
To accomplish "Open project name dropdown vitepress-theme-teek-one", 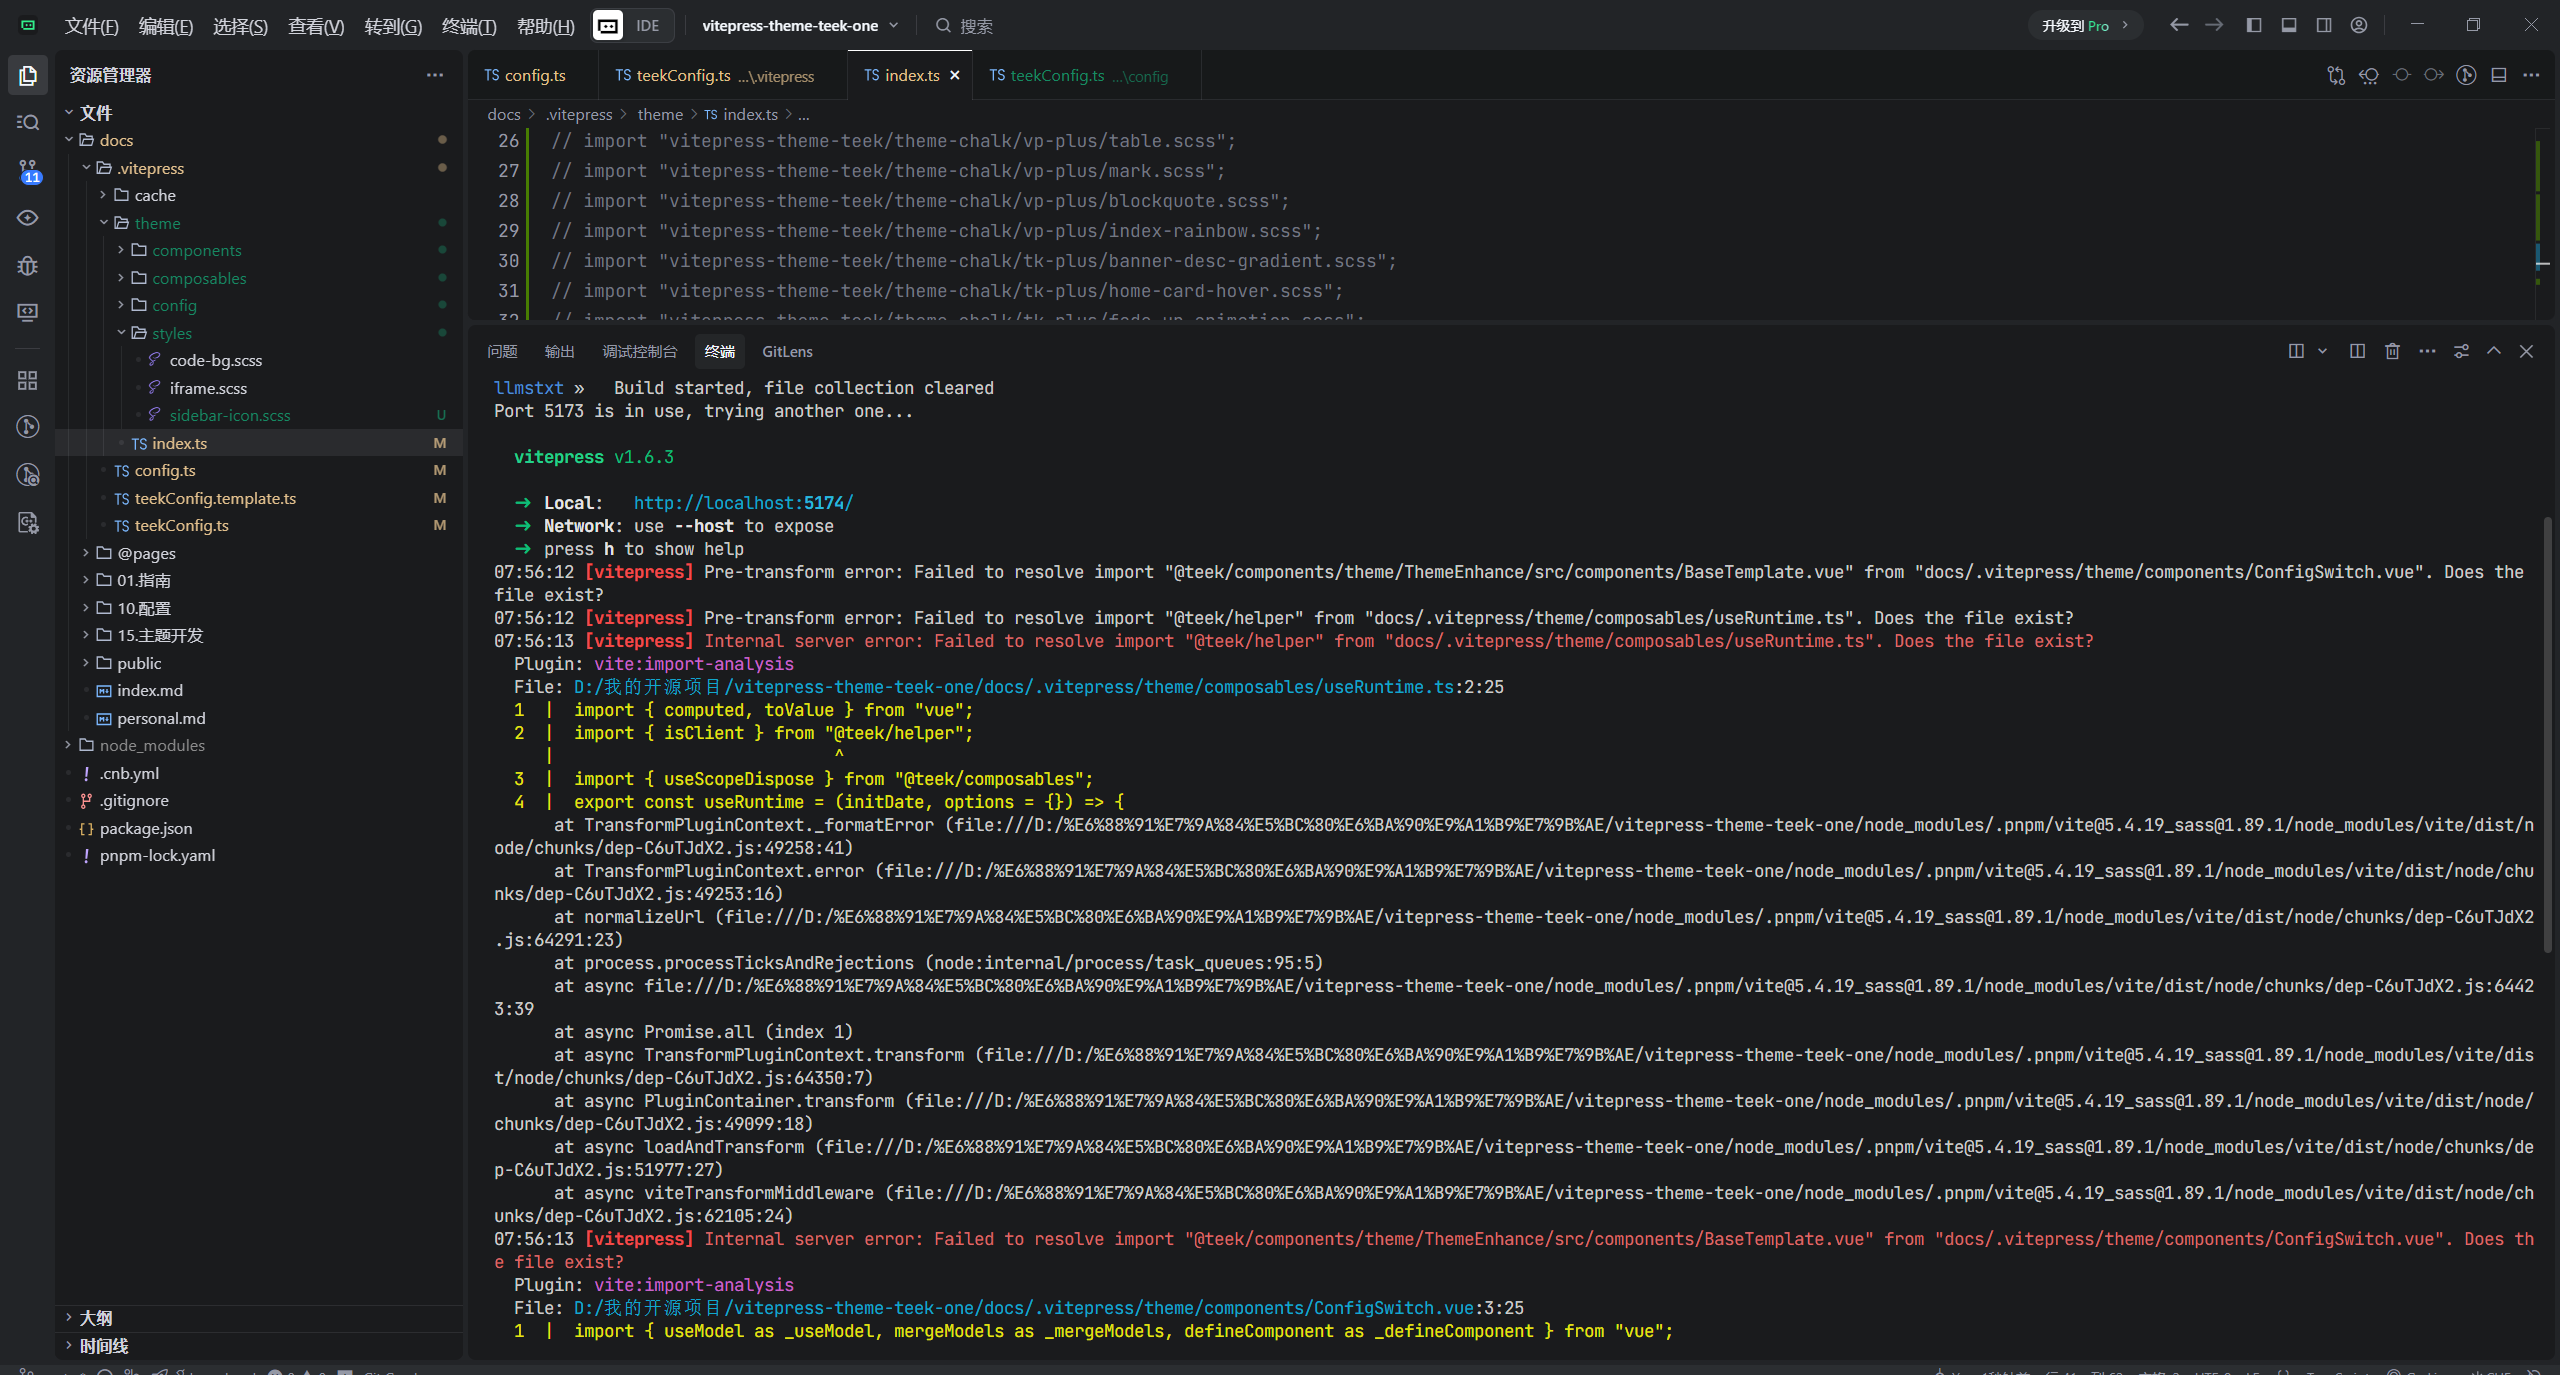I will tap(799, 25).
